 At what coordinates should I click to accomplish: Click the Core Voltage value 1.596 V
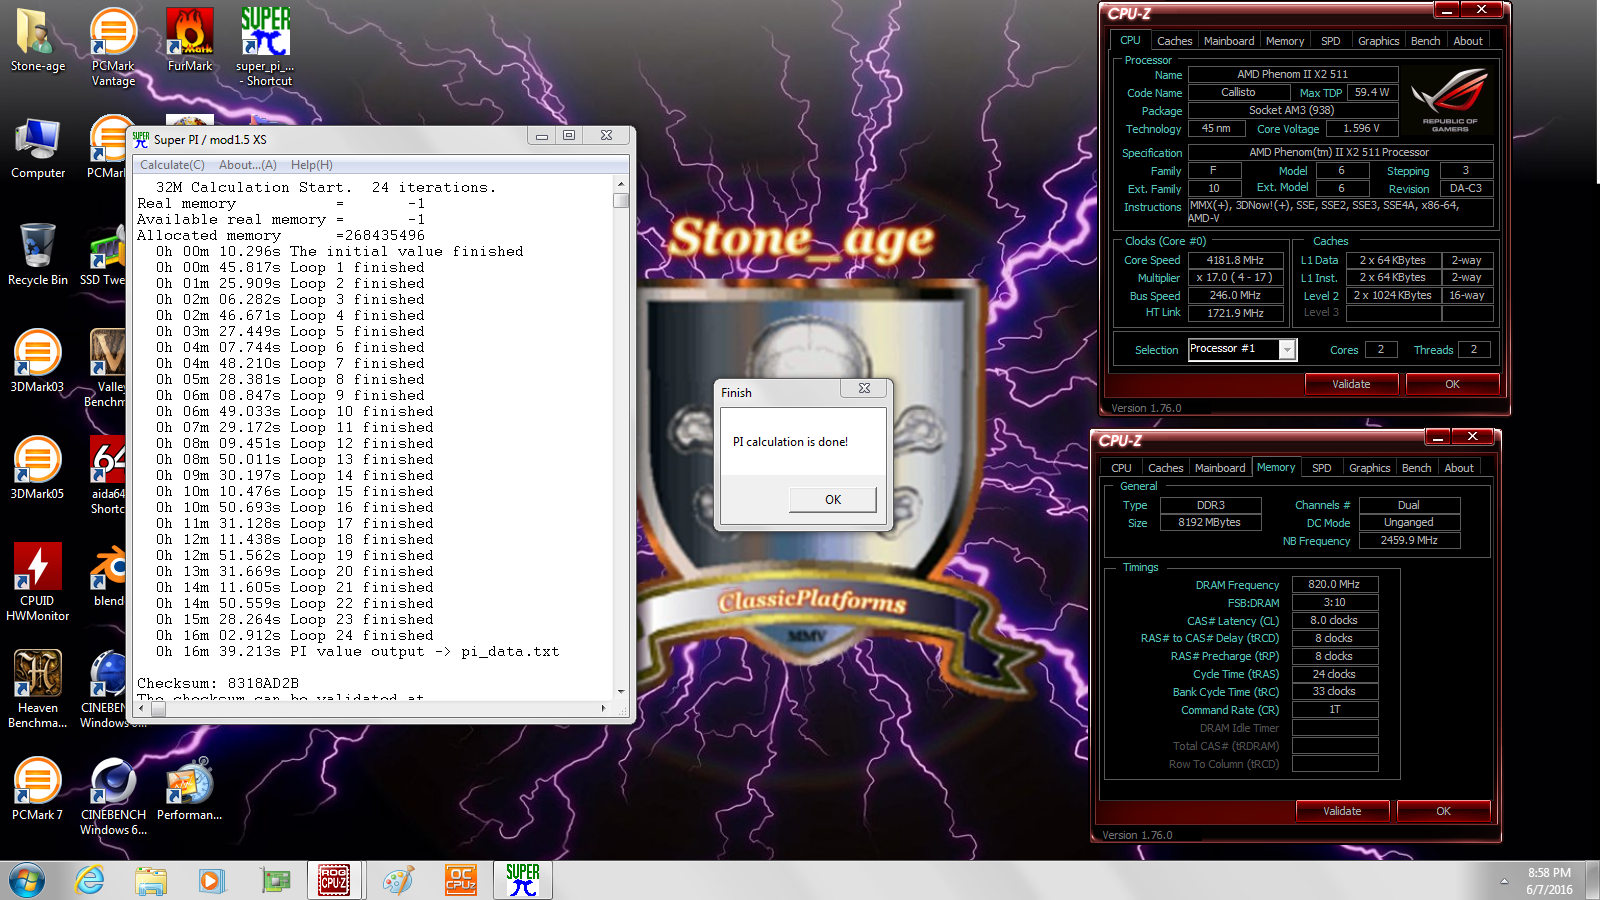(1361, 129)
